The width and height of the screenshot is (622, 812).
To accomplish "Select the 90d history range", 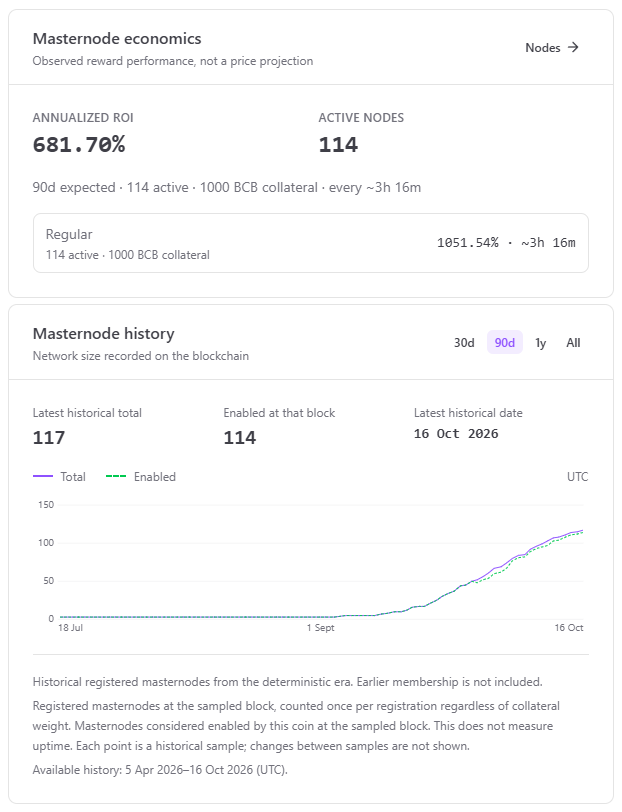I will click(x=504, y=343).
